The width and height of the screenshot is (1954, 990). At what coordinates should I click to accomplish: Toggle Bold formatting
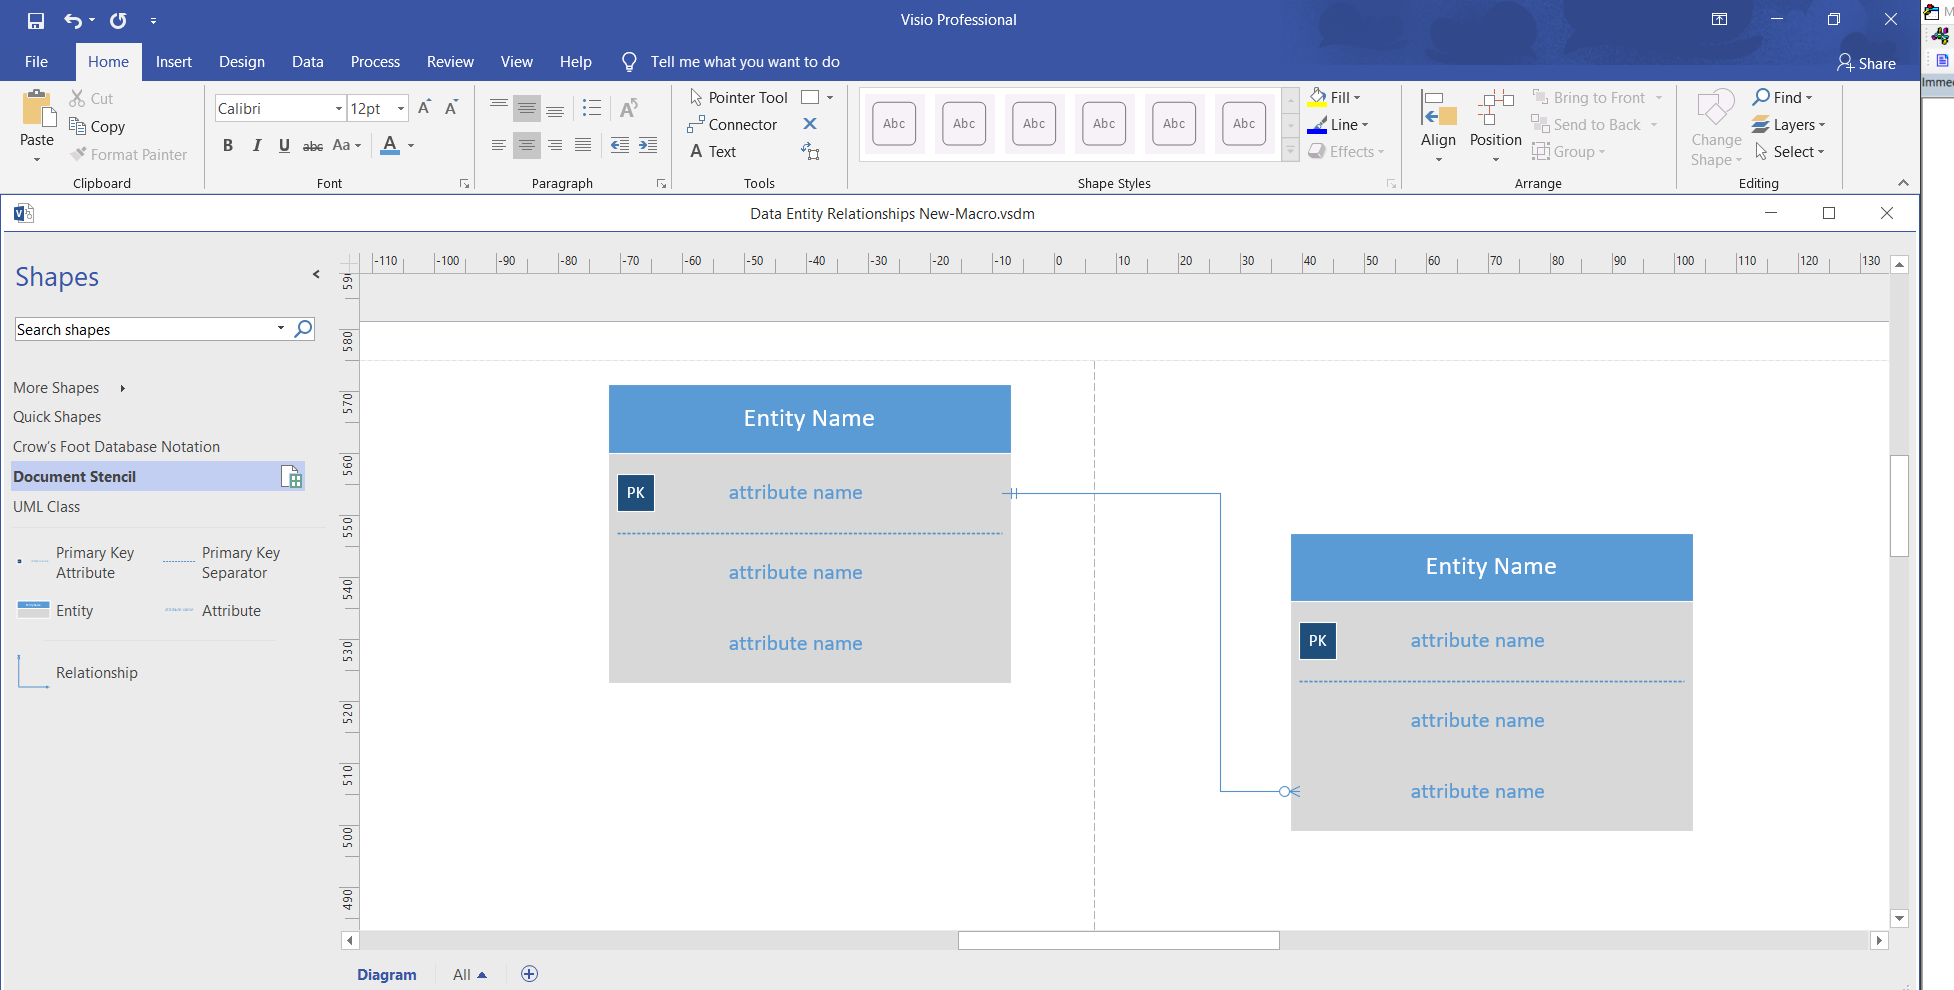(x=228, y=146)
